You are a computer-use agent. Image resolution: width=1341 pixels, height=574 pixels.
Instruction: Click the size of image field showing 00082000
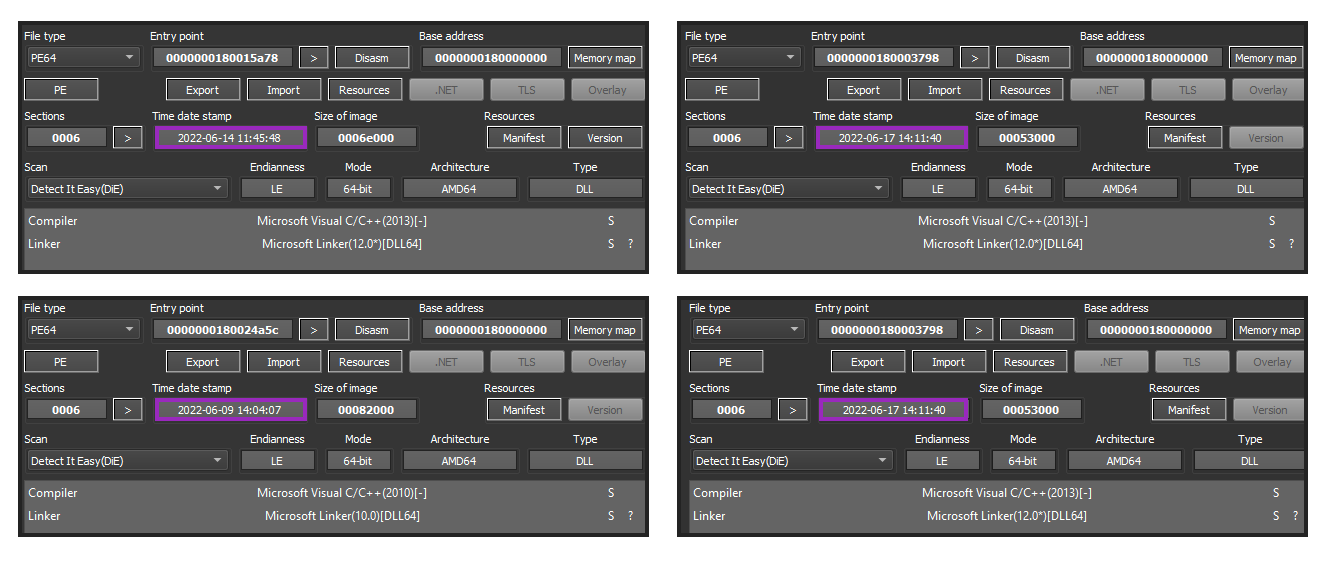point(366,410)
